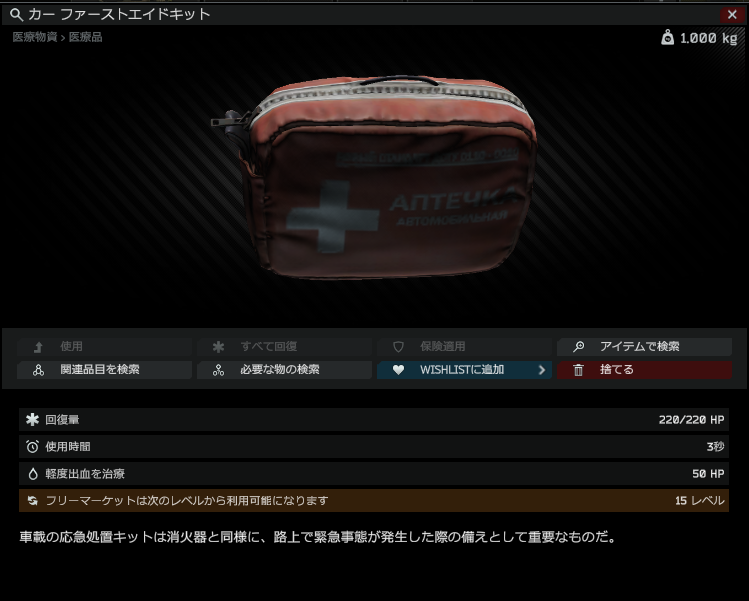The image size is (749, 601).
Task: Click the magnifier icon beside the item title
Action: [x=15, y=15]
